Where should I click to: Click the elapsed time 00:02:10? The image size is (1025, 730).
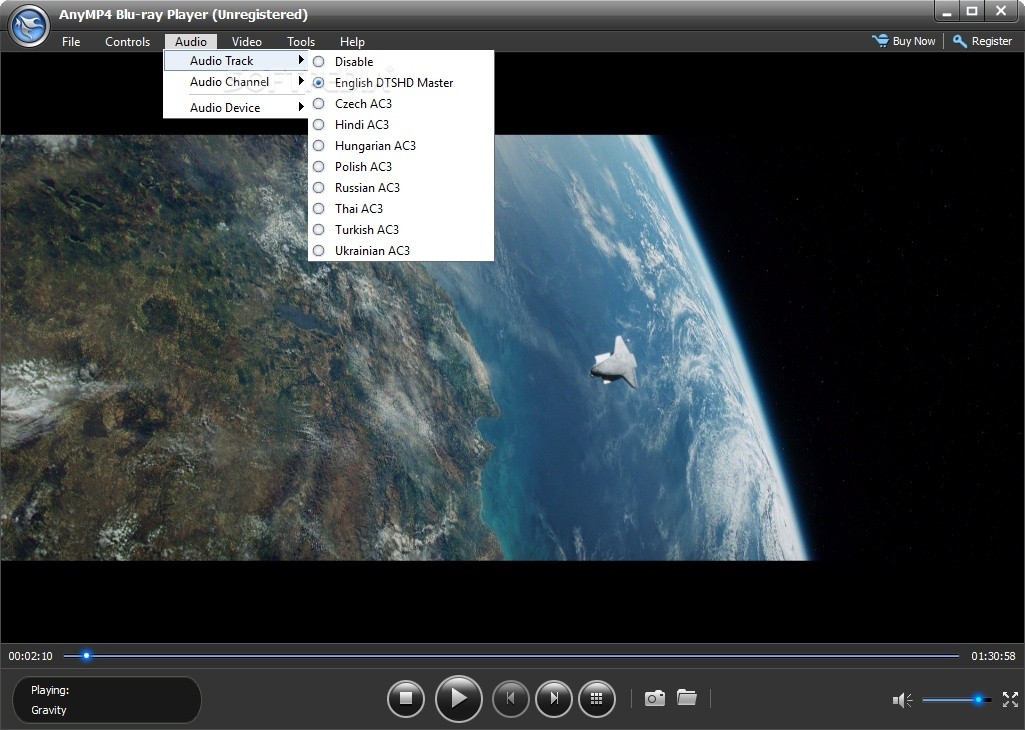[x=31, y=656]
